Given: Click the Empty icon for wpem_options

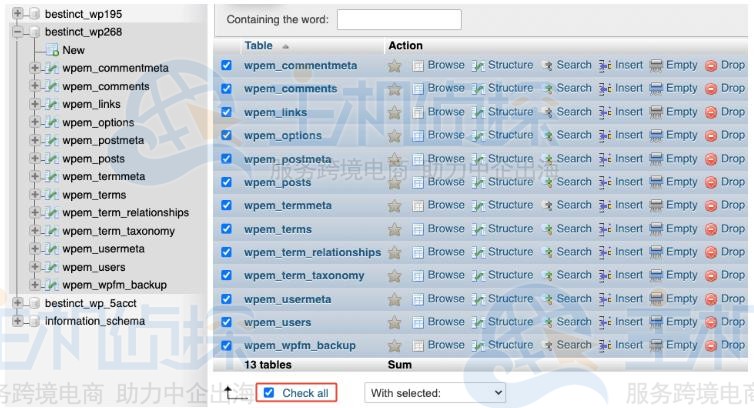Looking at the screenshot, I should click(x=656, y=136).
